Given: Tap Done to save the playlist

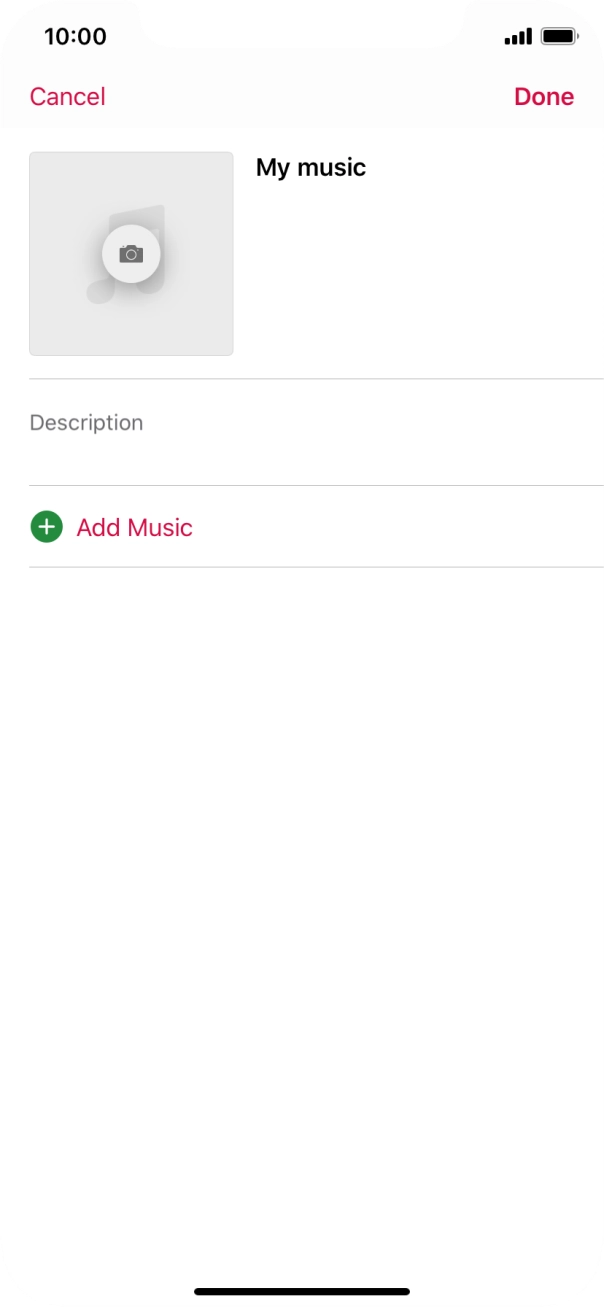Looking at the screenshot, I should 544,96.
